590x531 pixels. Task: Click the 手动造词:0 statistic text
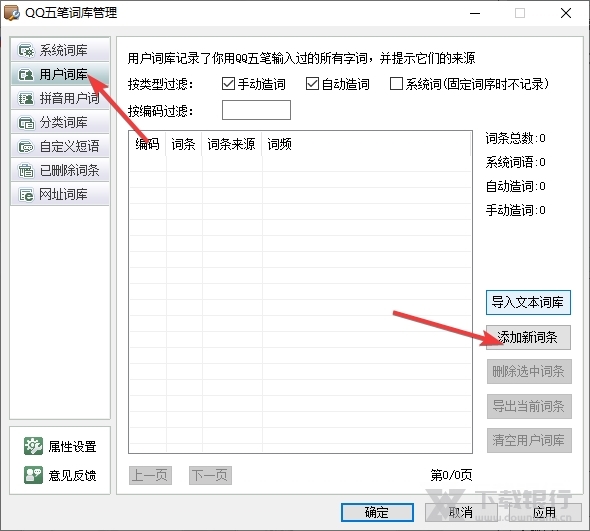pos(515,210)
